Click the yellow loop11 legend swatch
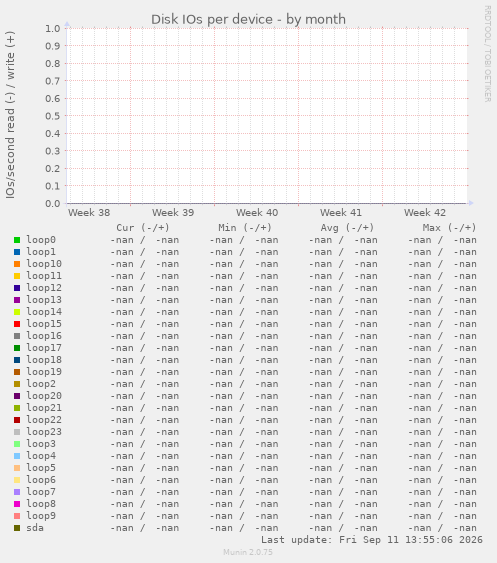This screenshot has width=497, height=563. [x=17, y=276]
